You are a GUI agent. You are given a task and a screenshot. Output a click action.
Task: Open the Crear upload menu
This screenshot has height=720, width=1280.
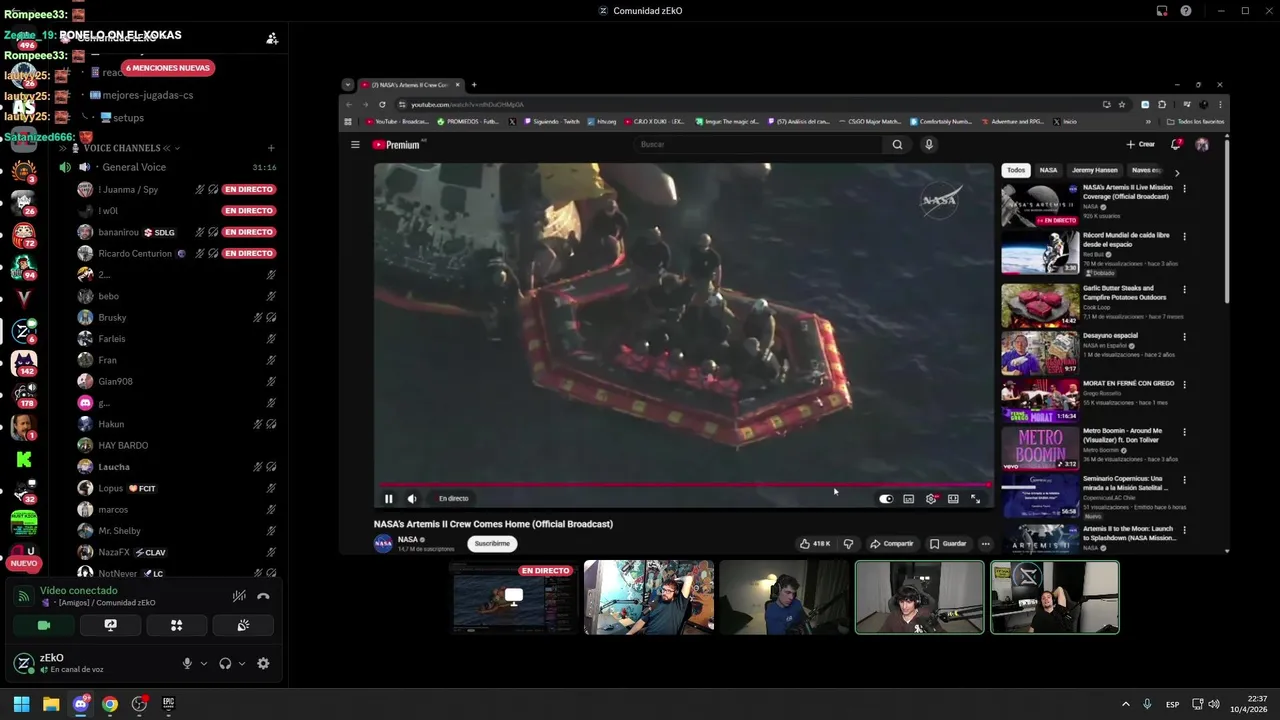(x=1141, y=144)
